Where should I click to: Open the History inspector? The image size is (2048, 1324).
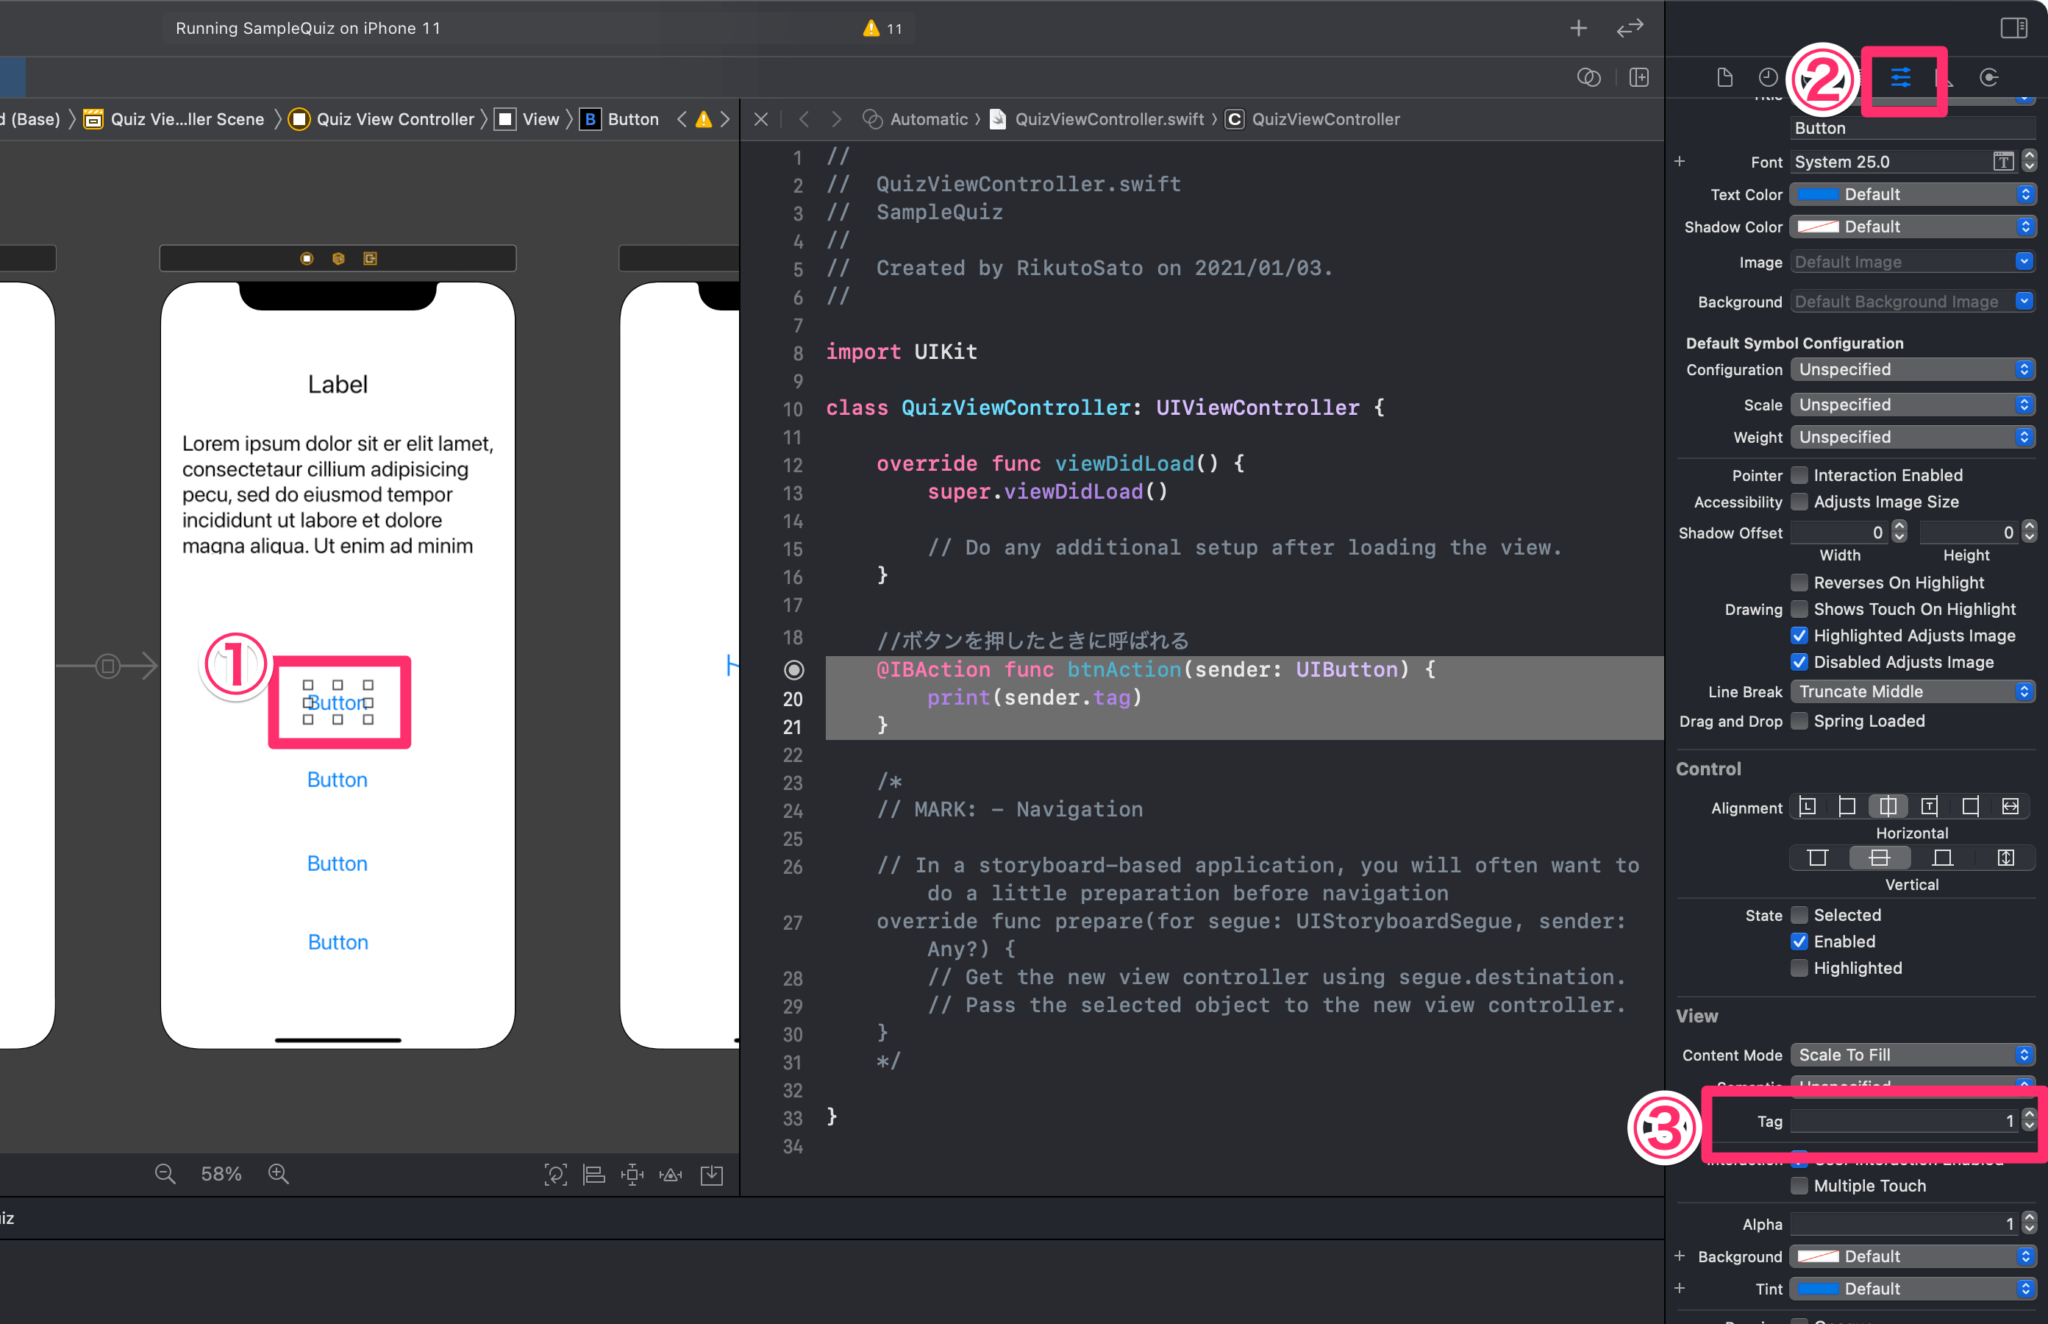coord(1767,78)
